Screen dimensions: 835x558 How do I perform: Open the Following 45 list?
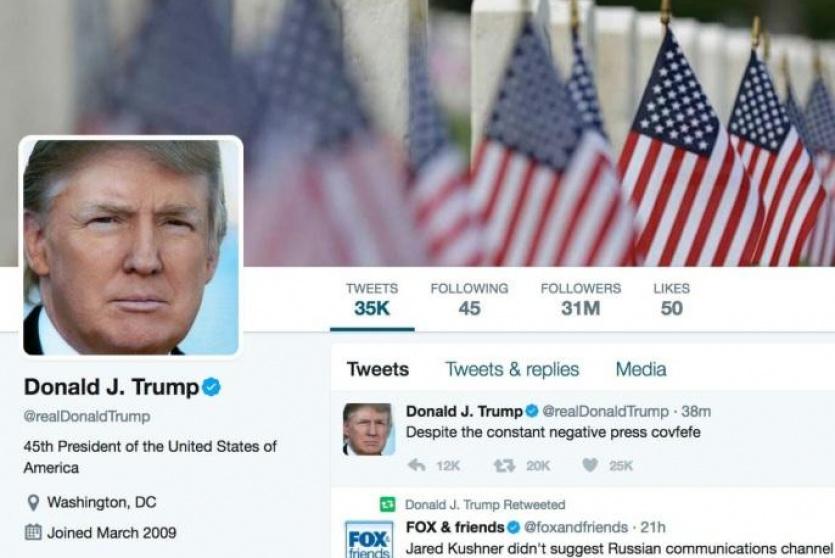(469, 300)
